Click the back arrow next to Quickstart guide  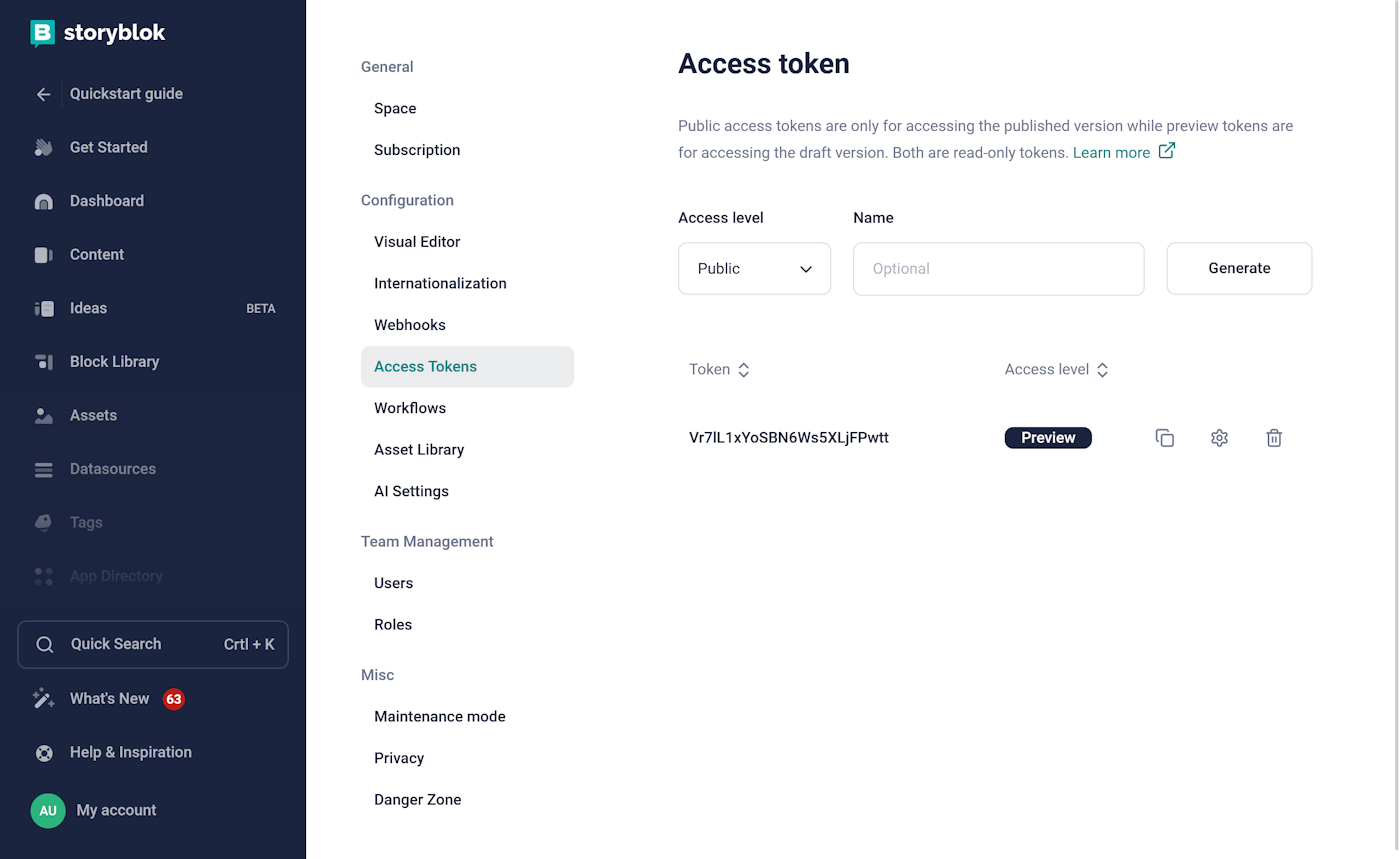pos(43,93)
